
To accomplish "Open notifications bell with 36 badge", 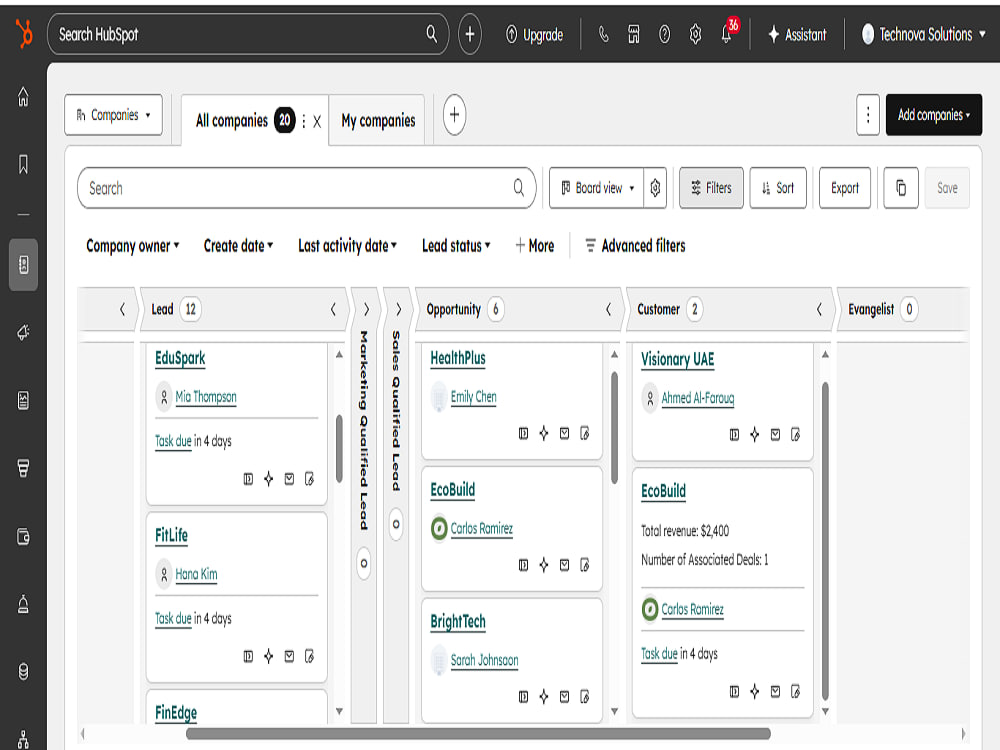I will (x=728, y=32).
